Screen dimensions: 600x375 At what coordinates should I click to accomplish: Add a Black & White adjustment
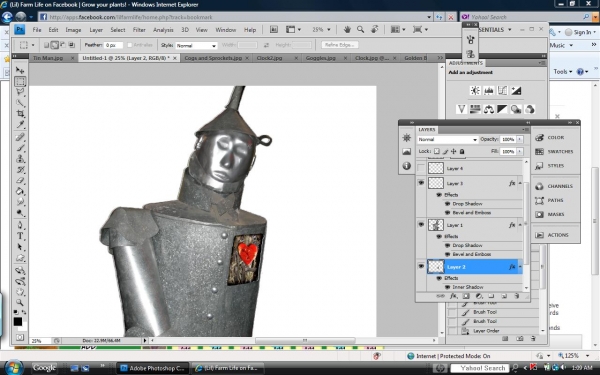[502, 109]
